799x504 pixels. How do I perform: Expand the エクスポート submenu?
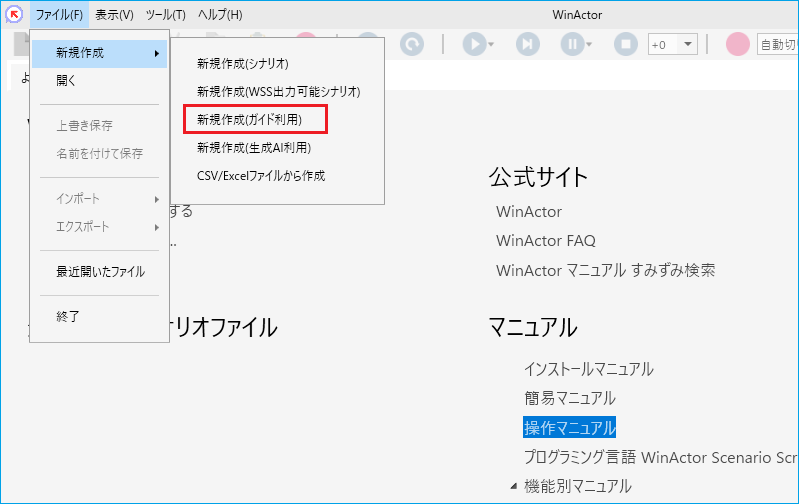tap(99, 227)
